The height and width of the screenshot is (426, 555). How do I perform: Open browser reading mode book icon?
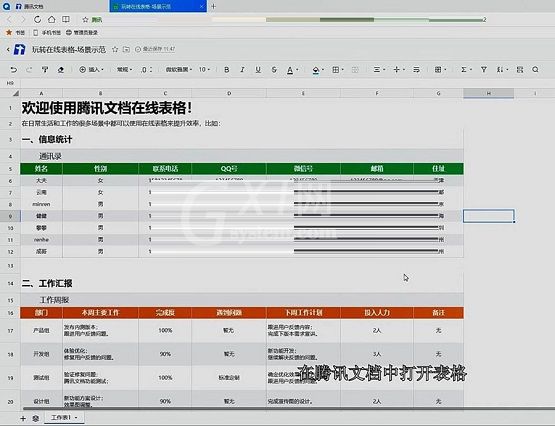[x=66, y=19]
